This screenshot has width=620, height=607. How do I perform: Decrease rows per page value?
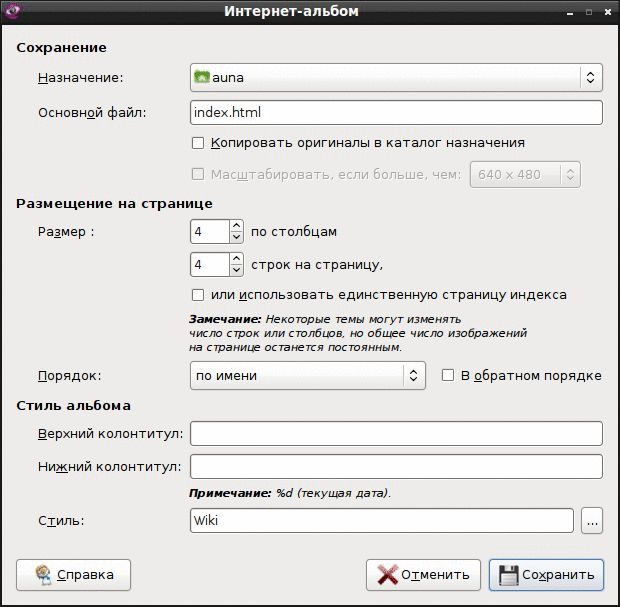[236, 270]
